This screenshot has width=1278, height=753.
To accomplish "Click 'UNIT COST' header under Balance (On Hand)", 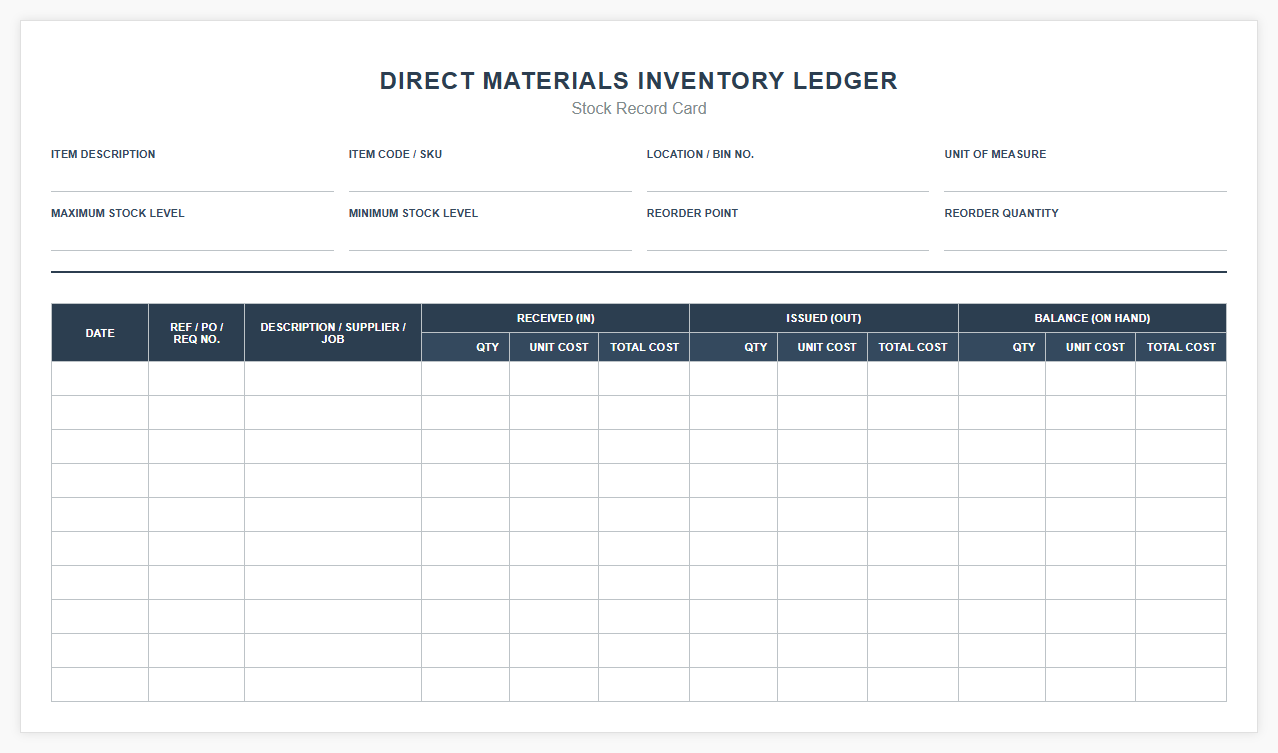I will pyautogui.click(x=1090, y=347).
